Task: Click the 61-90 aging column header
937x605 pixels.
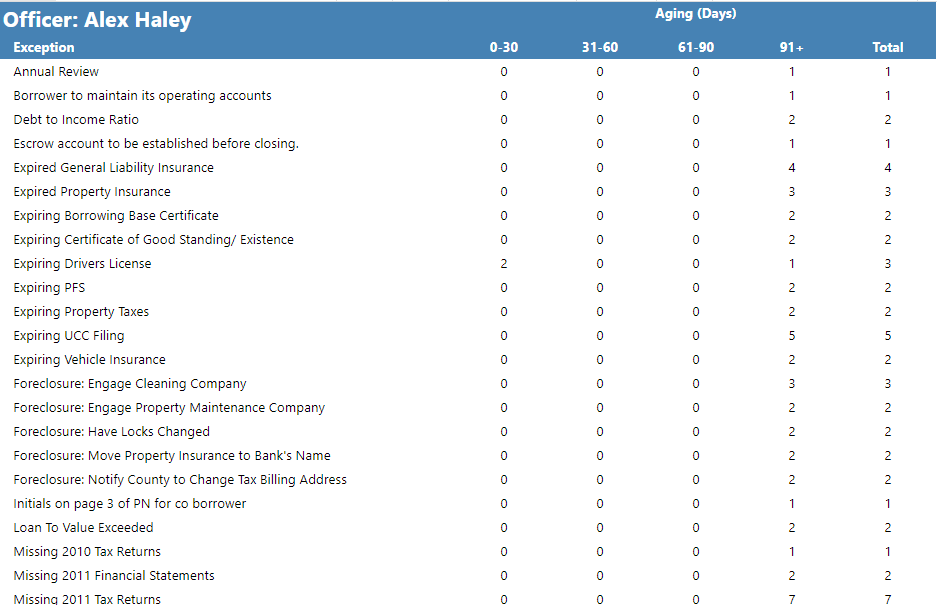Action: coord(696,47)
